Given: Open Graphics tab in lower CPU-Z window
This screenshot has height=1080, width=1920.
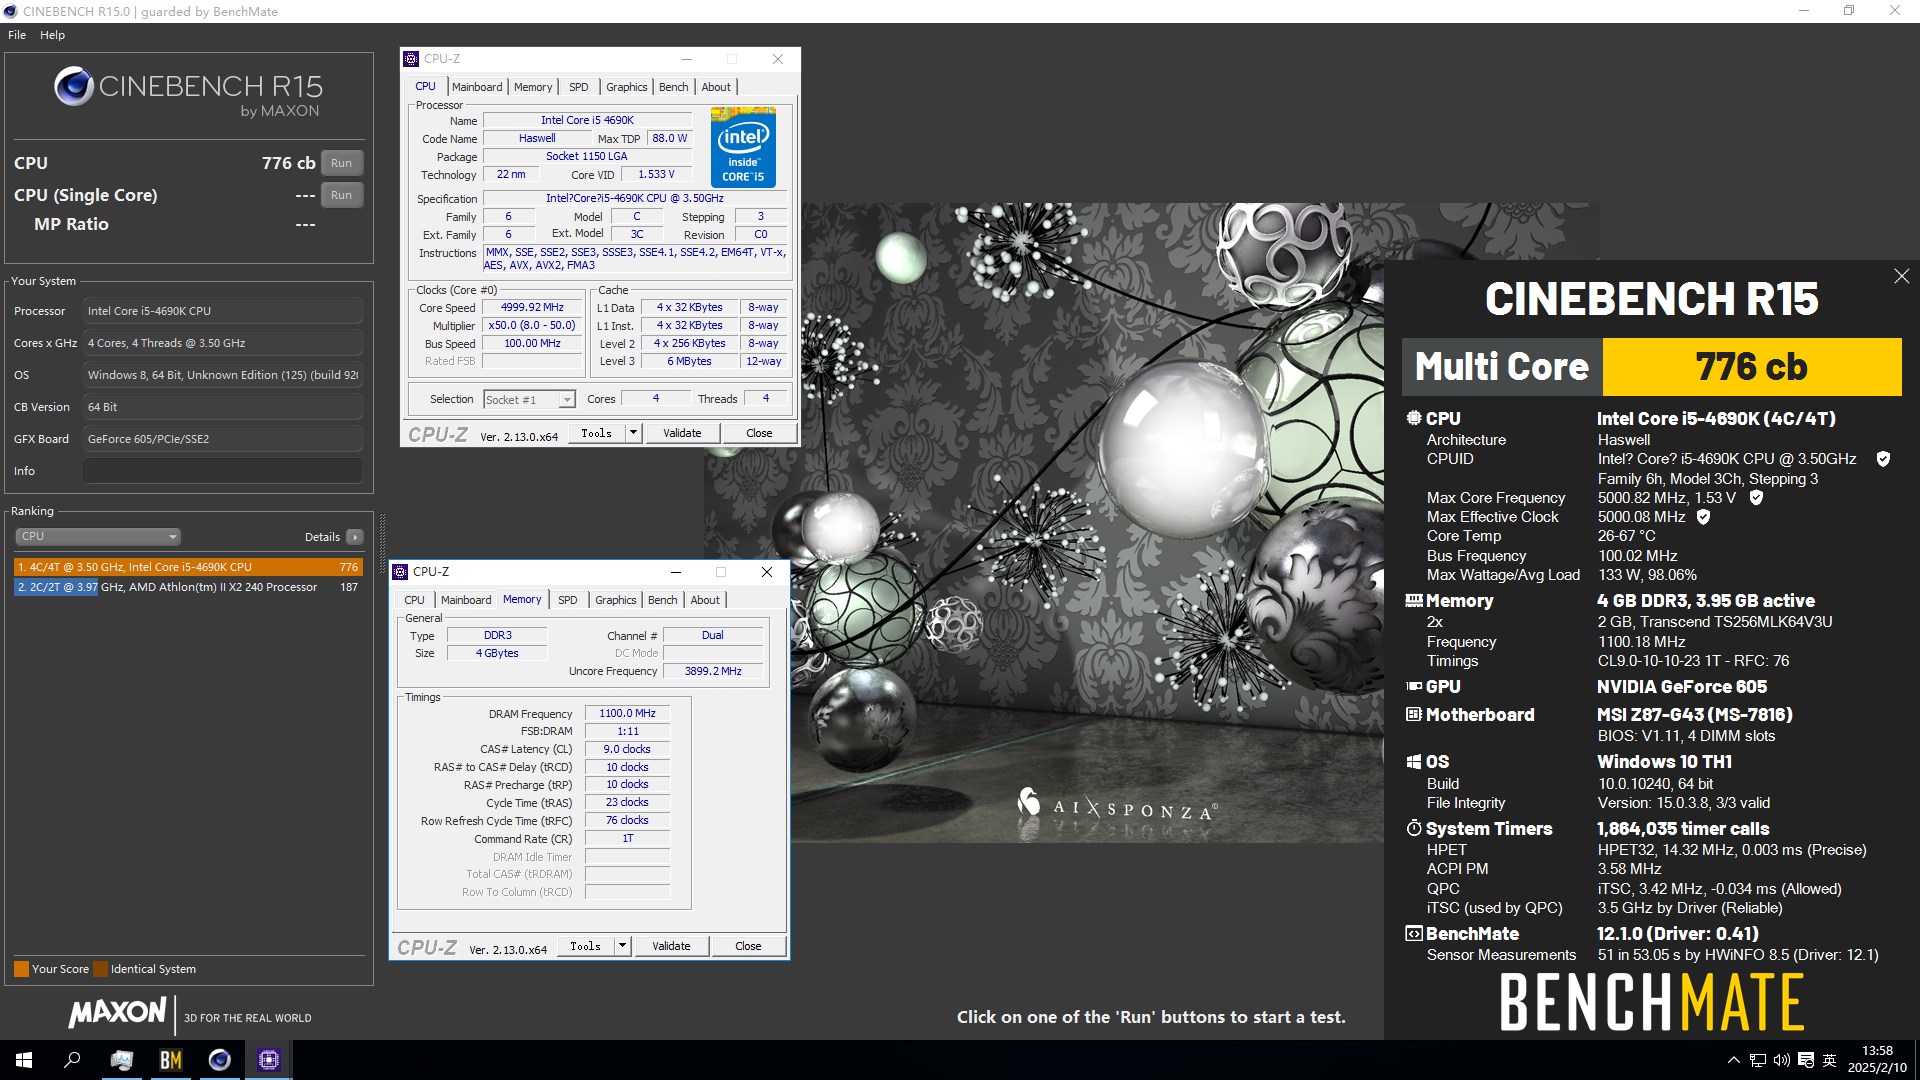Looking at the screenshot, I should 615,600.
